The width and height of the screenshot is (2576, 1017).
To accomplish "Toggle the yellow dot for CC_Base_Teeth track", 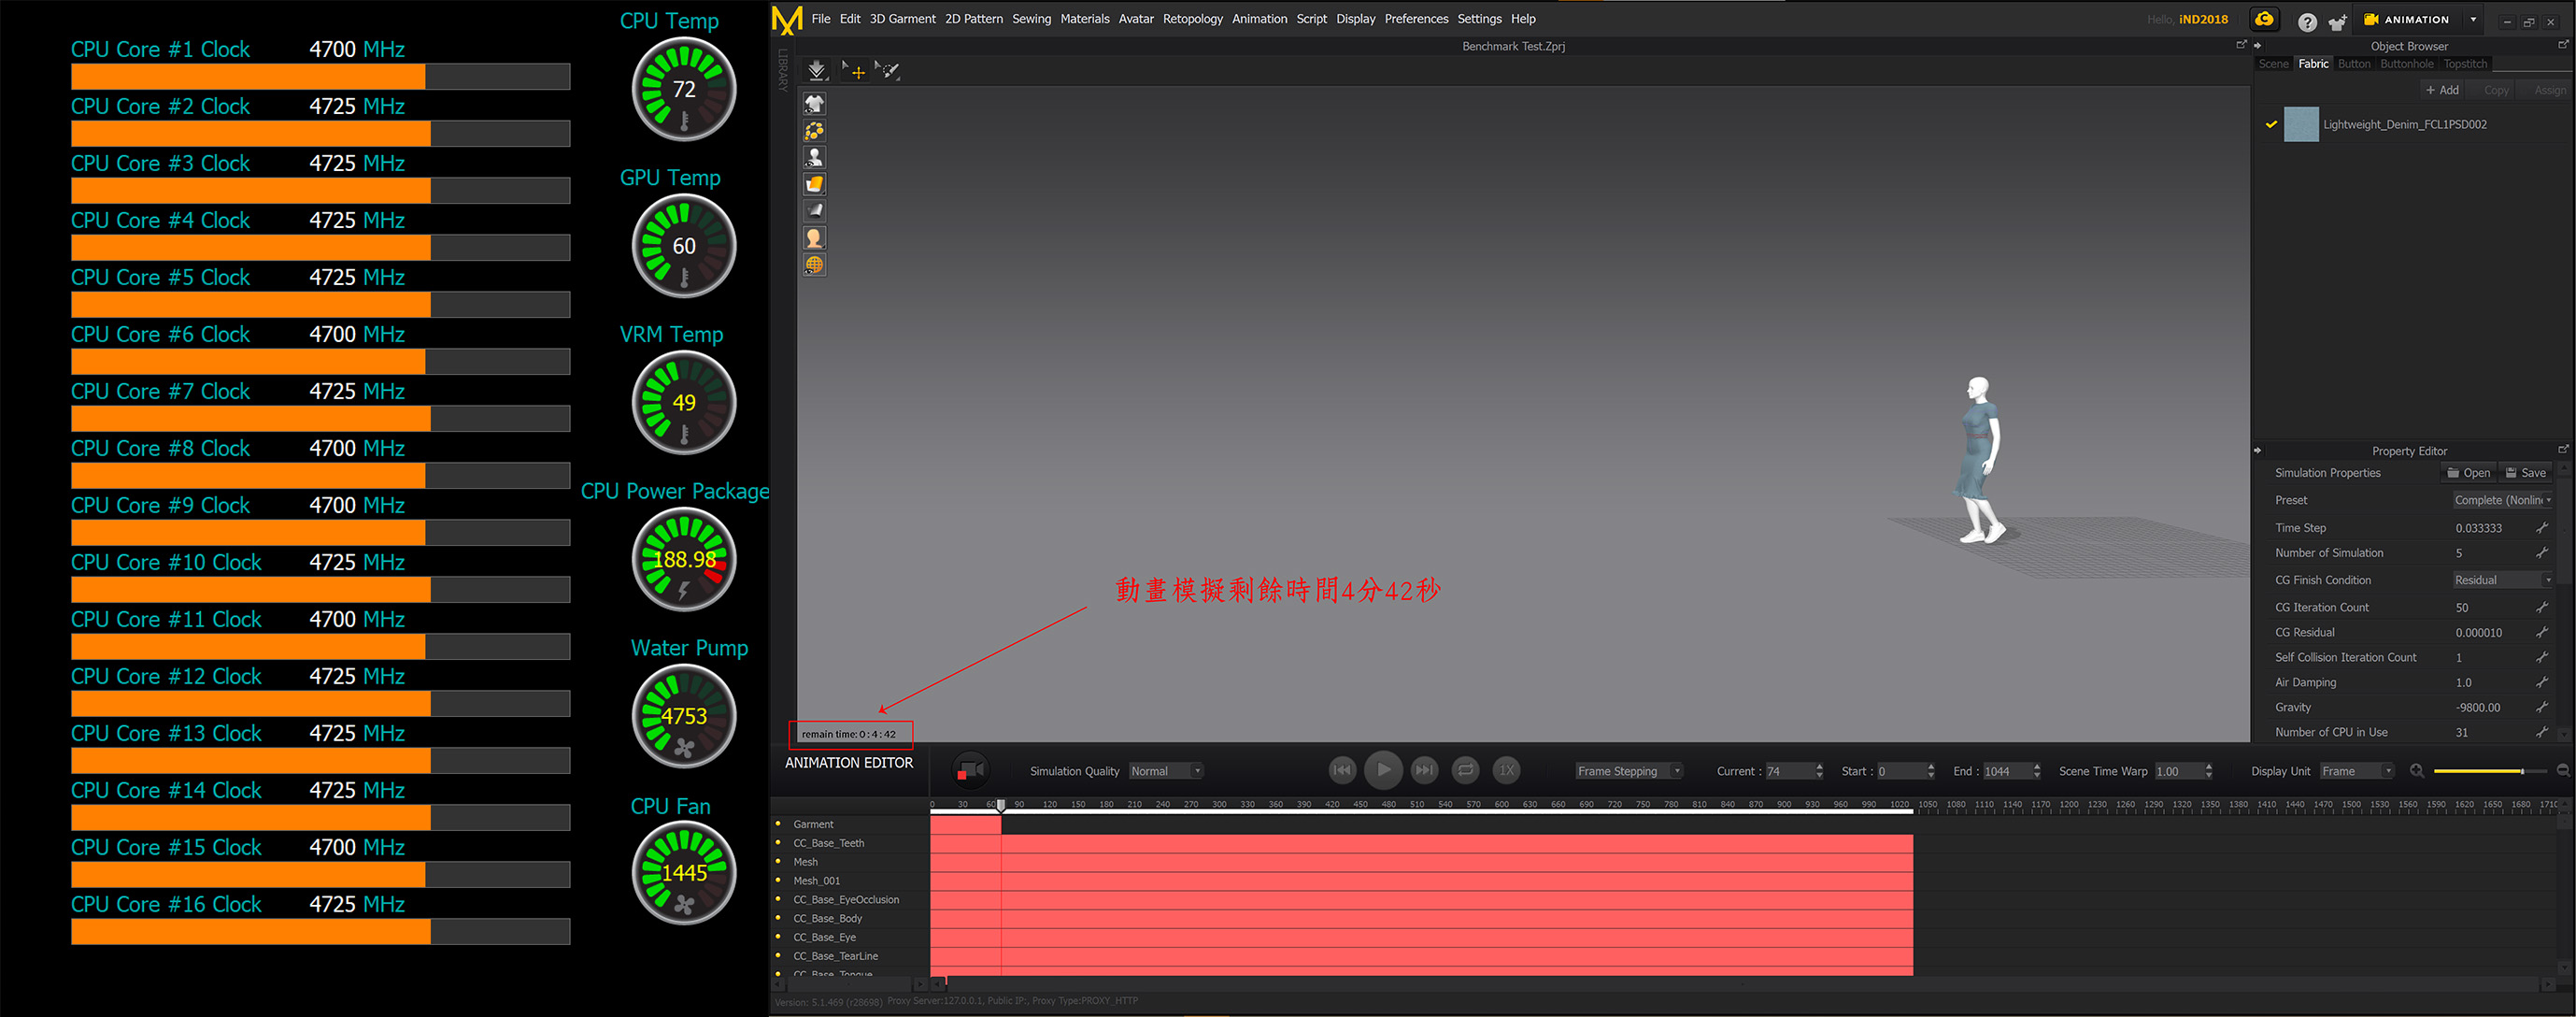I will [778, 842].
